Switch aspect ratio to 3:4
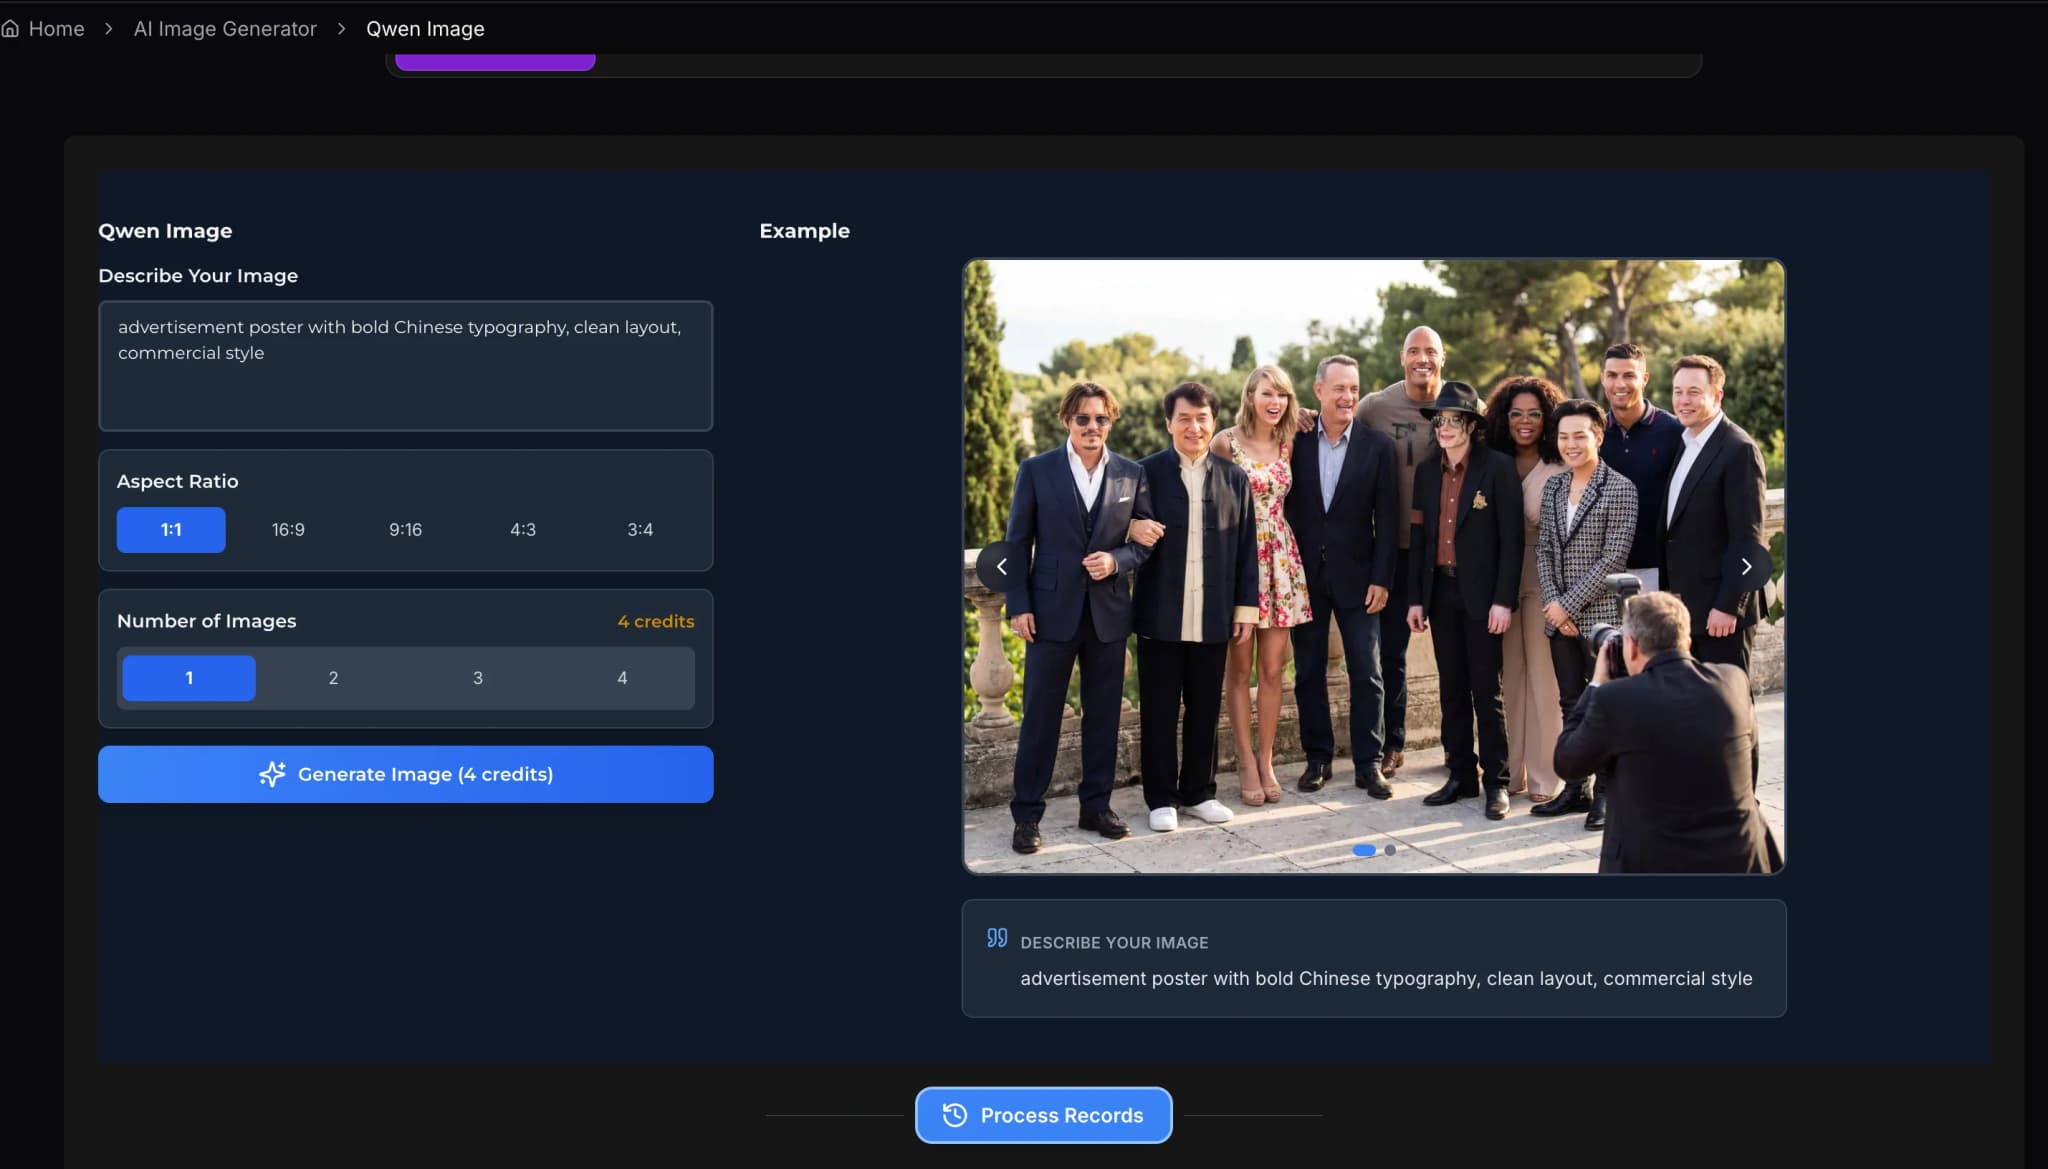2048x1169 pixels. click(x=640, y=530)
